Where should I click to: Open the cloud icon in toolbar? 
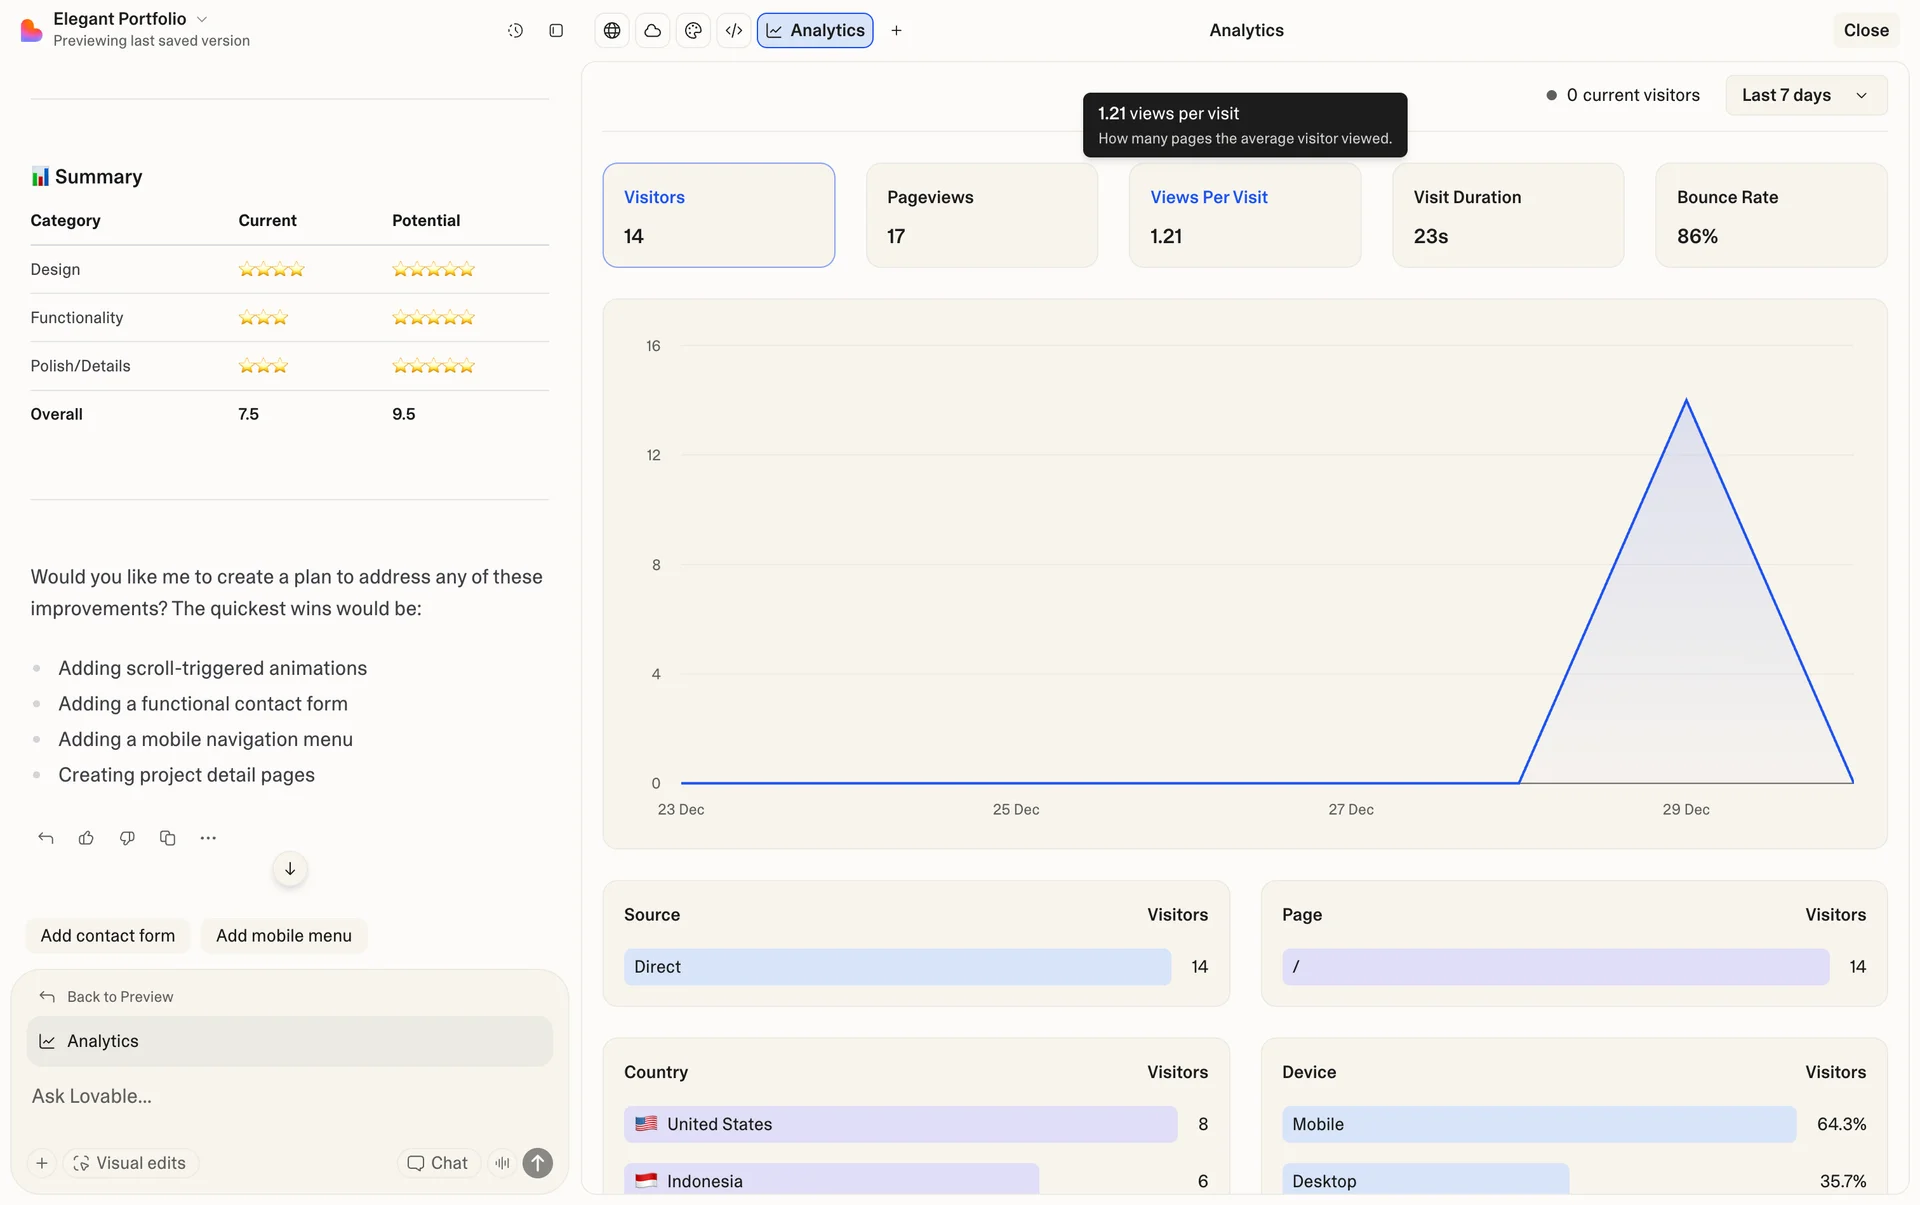coord(652,30)
